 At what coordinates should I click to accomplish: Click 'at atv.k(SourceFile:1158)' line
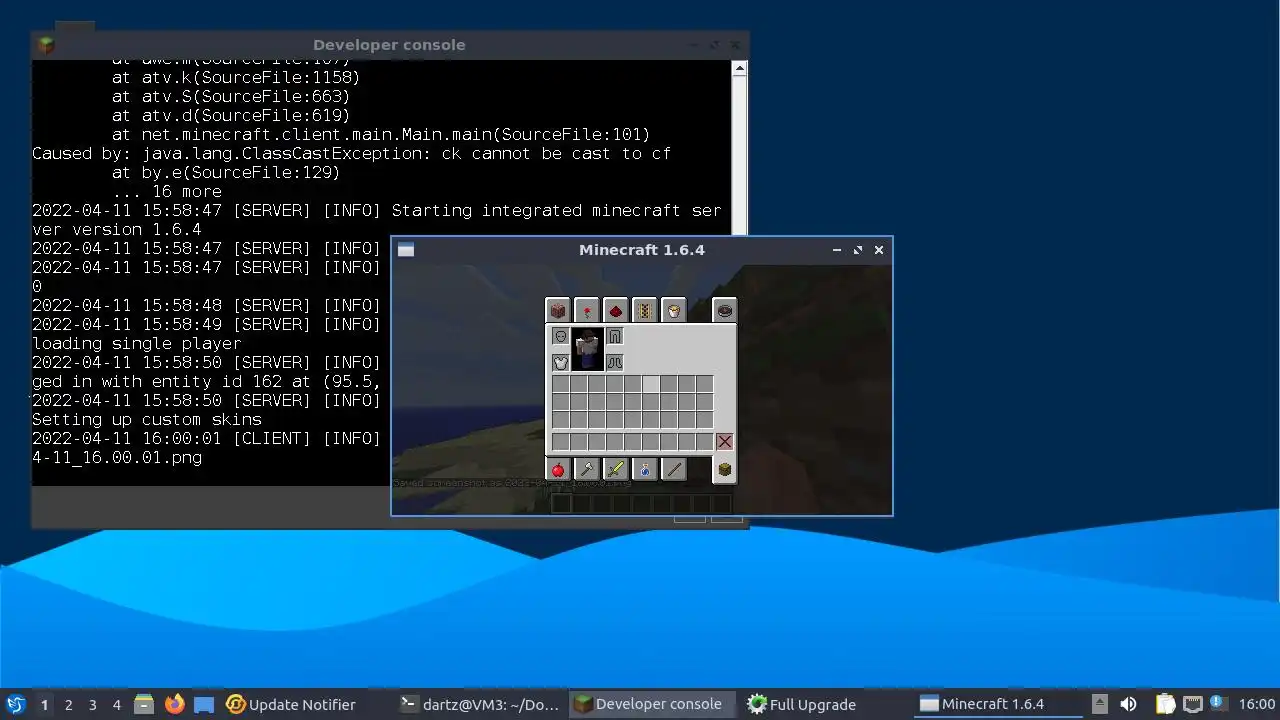coord(236,77)
